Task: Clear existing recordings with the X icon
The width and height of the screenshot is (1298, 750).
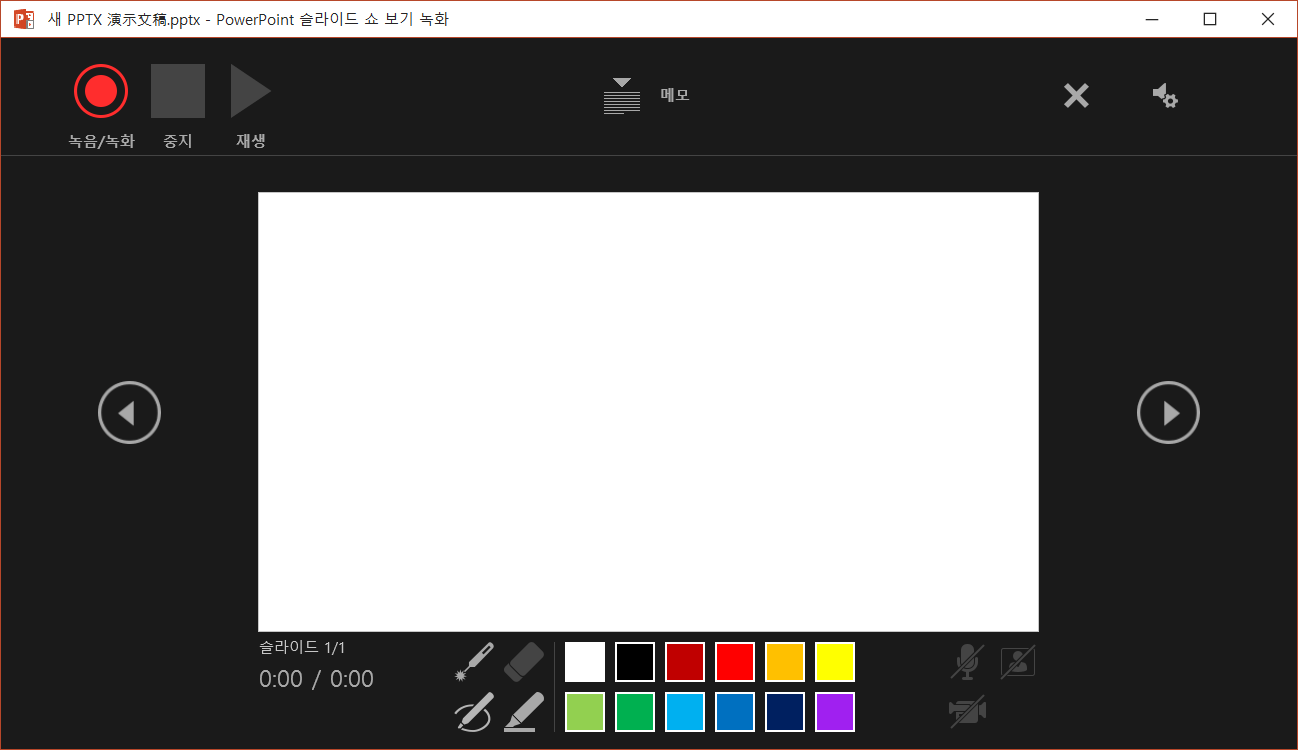Action: pyautogui.click(x=1076, y=95)
